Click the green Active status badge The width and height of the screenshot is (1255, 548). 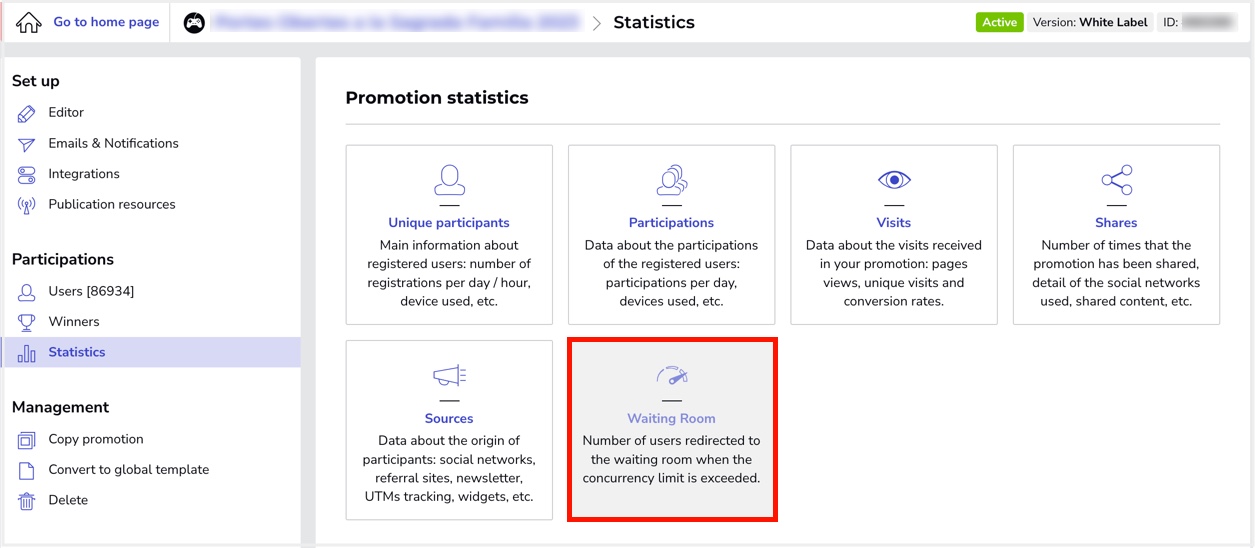[x=999, y=22]
